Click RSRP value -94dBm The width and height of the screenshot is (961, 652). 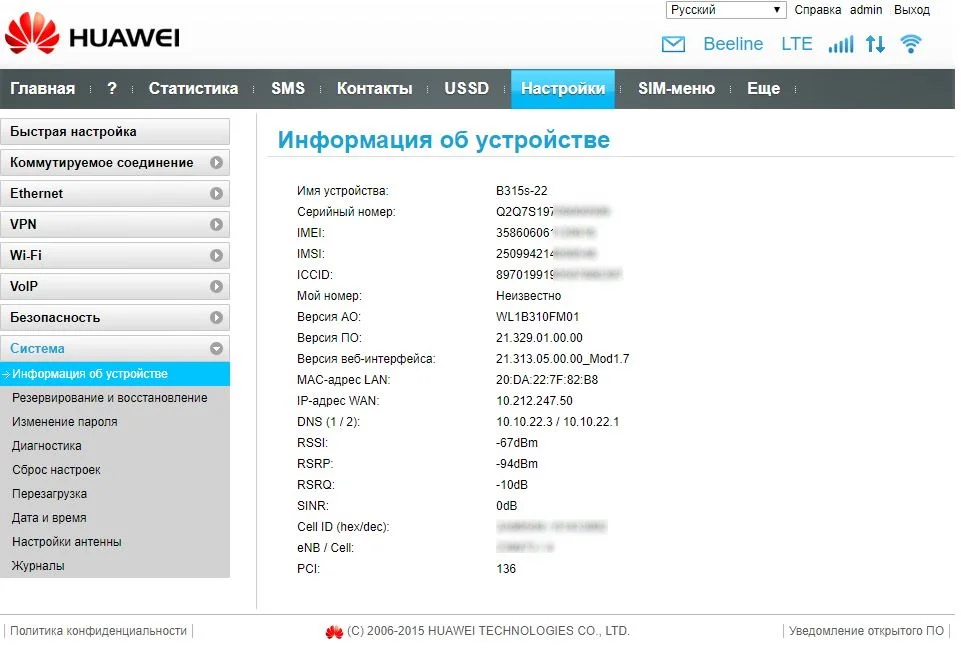[x=517, y=464]
